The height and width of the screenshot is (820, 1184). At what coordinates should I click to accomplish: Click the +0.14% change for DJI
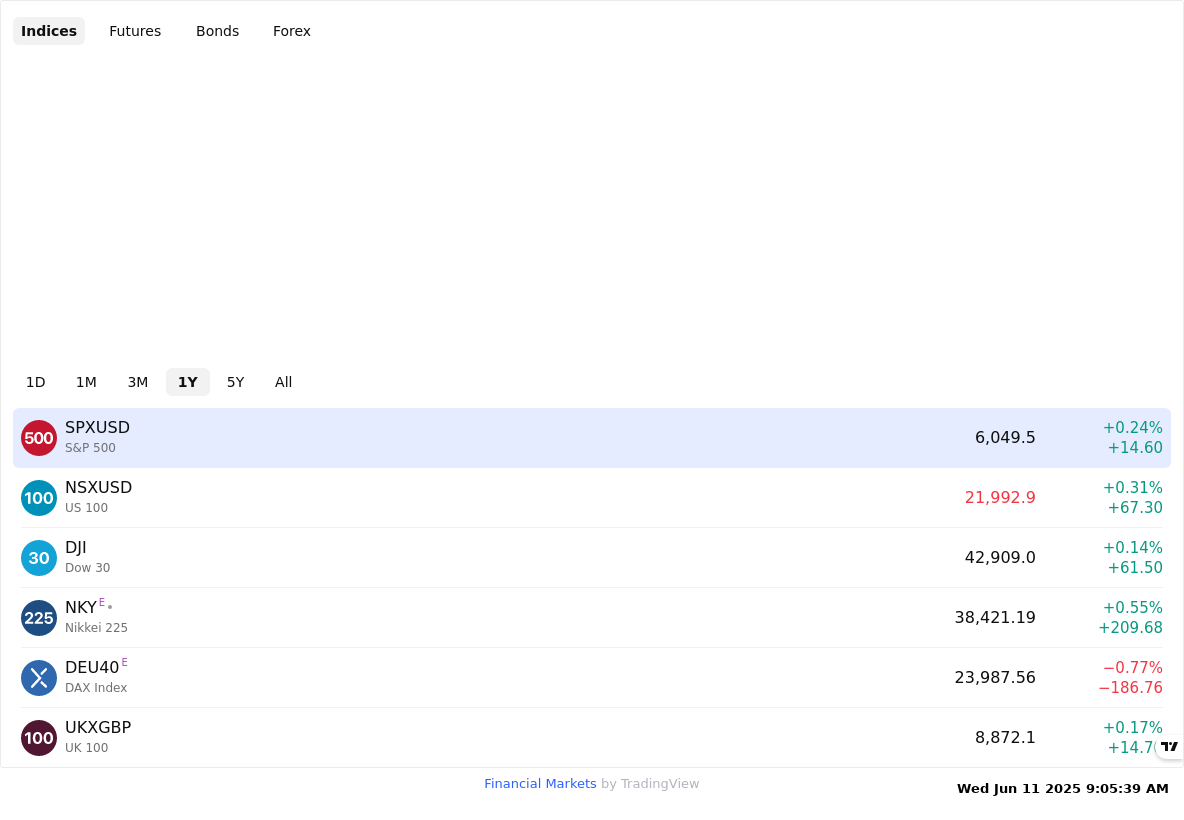tap(1133, 547)
